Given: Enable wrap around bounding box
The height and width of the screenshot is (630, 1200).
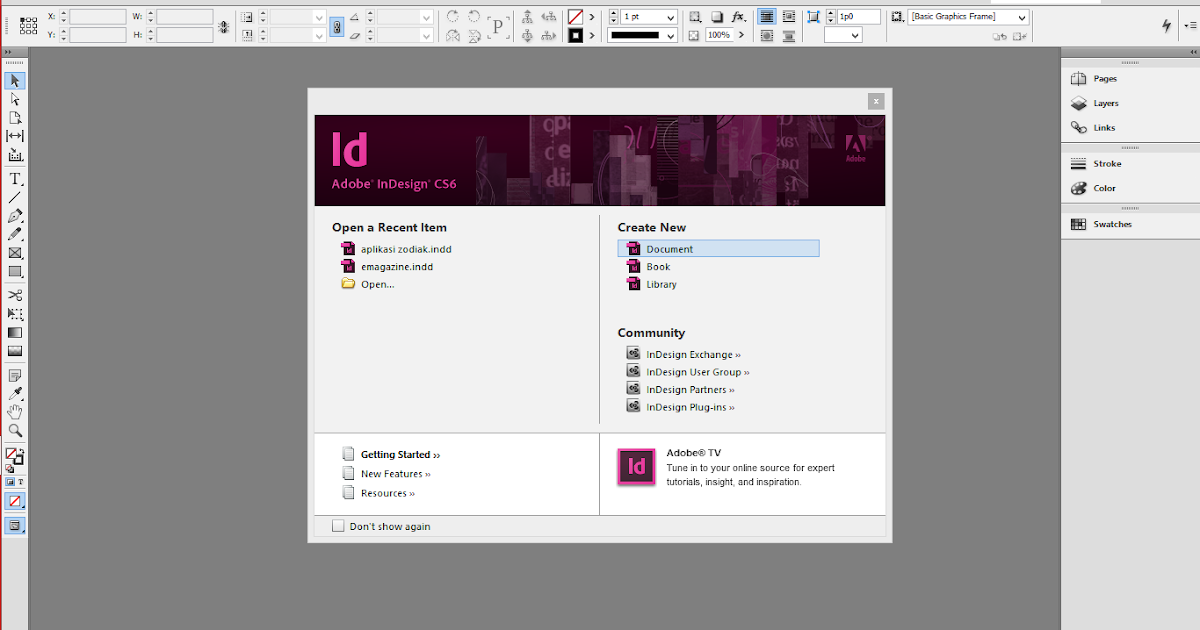Looking at the screenshot, I should point(789,17).
